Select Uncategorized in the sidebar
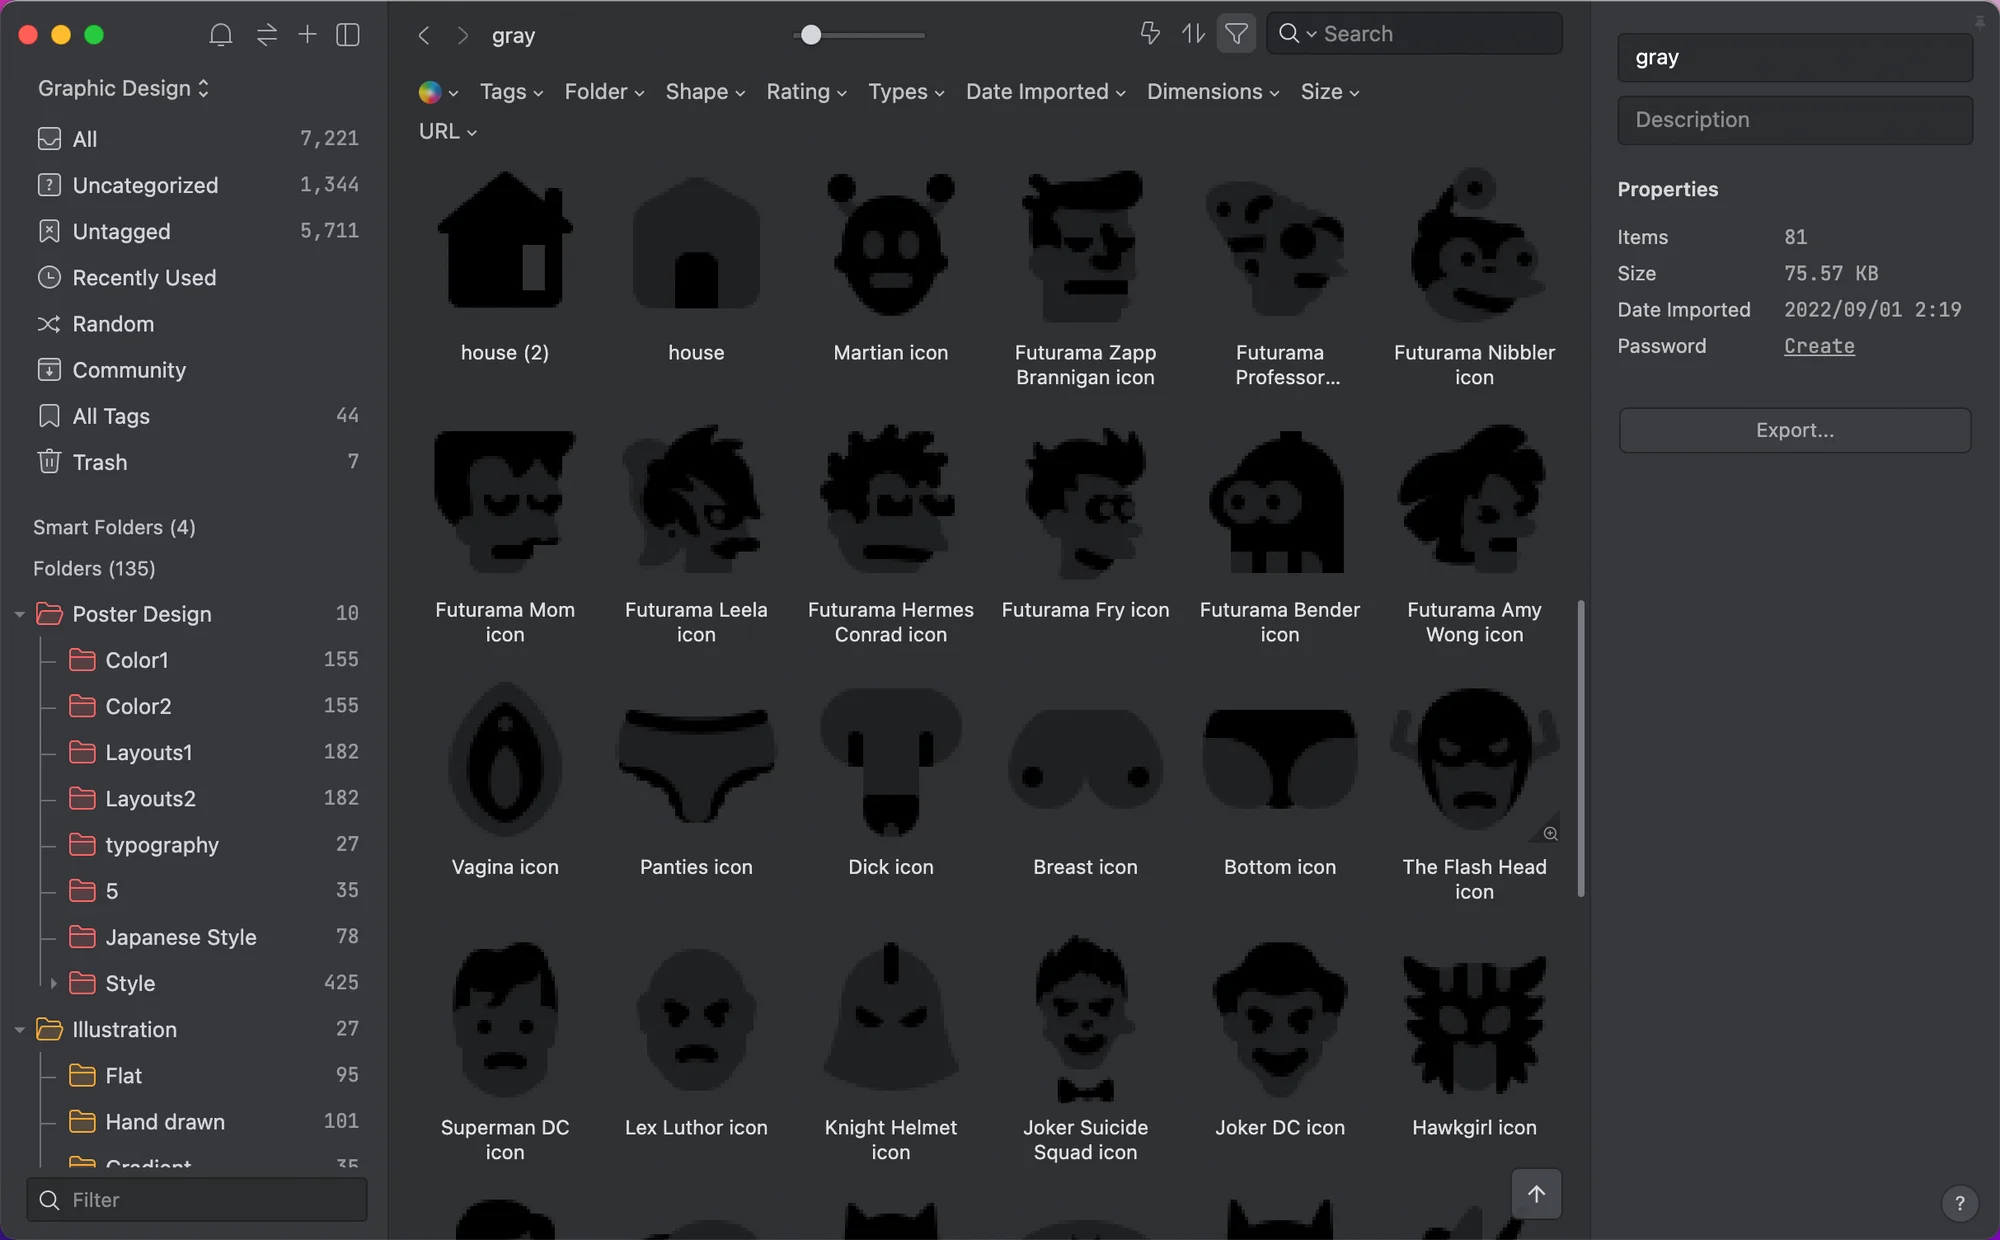 [196, 185]
